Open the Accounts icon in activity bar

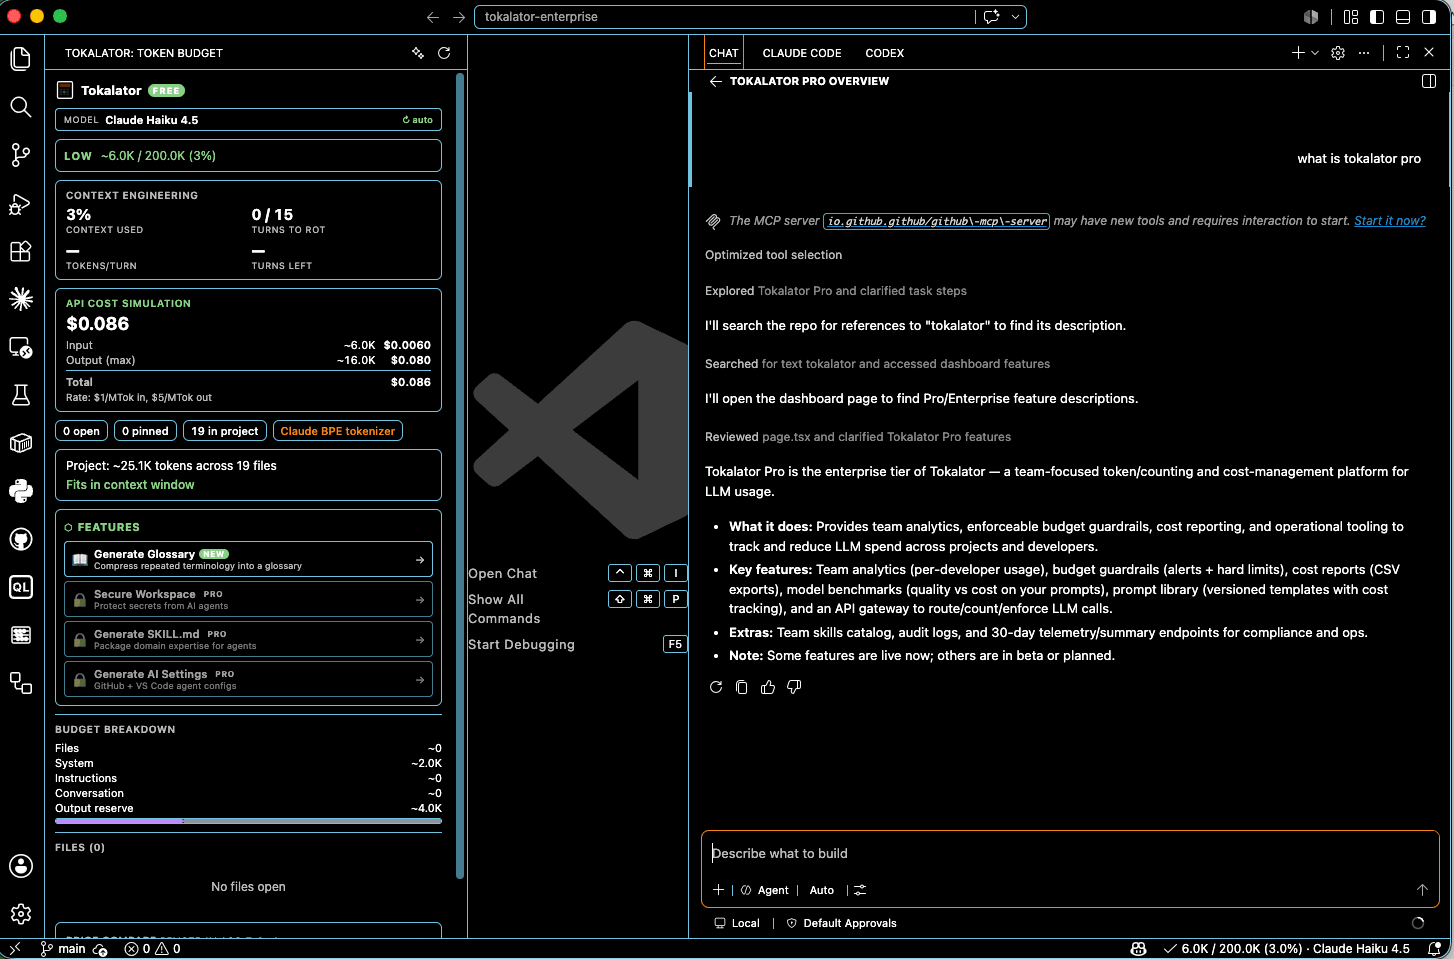tap(21, 866)
